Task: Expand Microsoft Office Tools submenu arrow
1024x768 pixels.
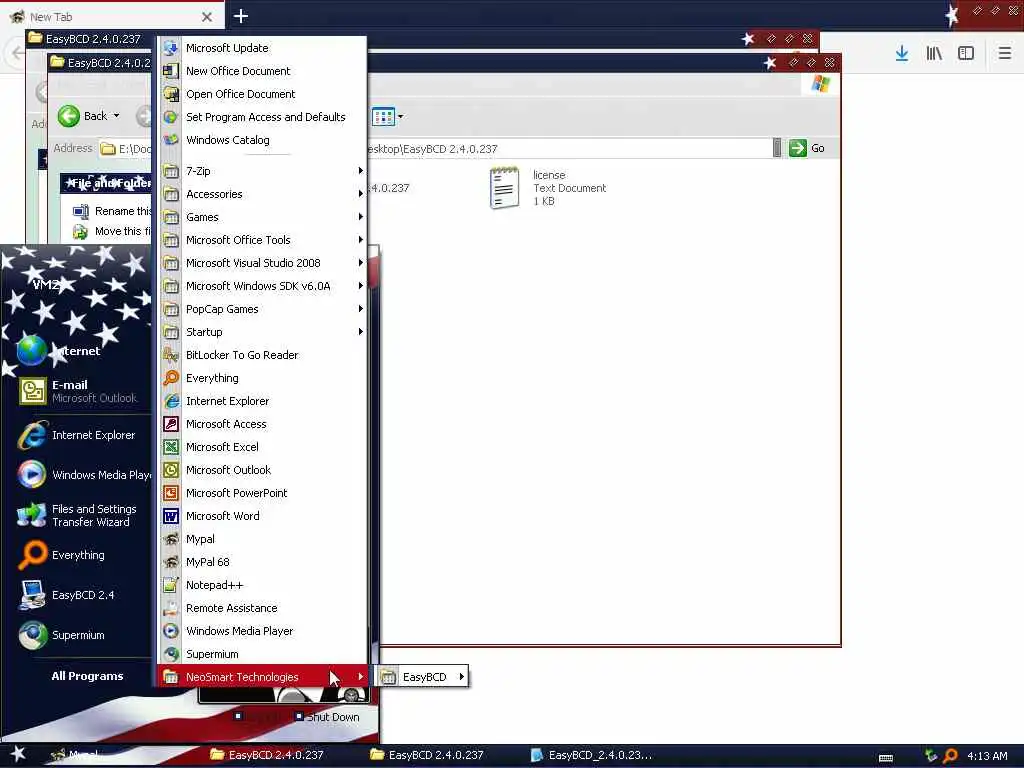Action: pos(360,240)
